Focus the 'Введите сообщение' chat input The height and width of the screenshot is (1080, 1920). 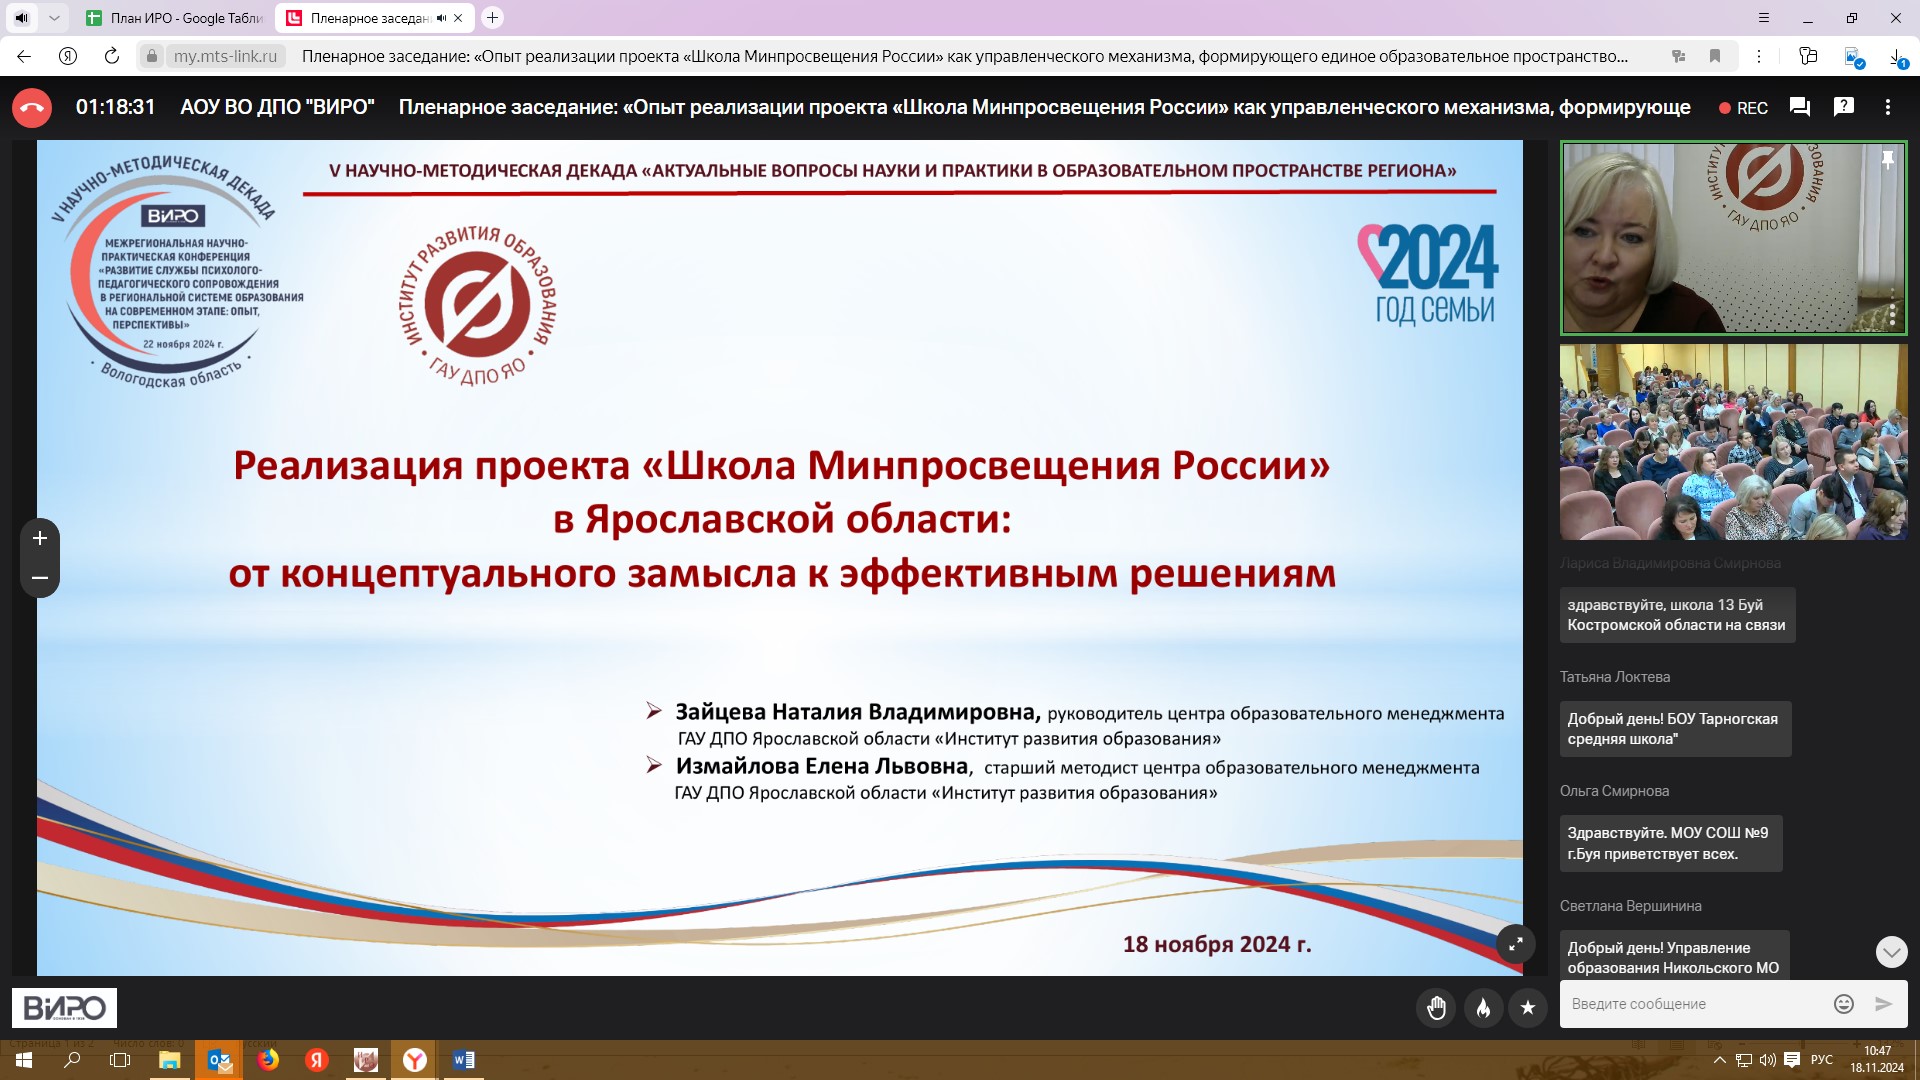click(x=1695, y=1004)
